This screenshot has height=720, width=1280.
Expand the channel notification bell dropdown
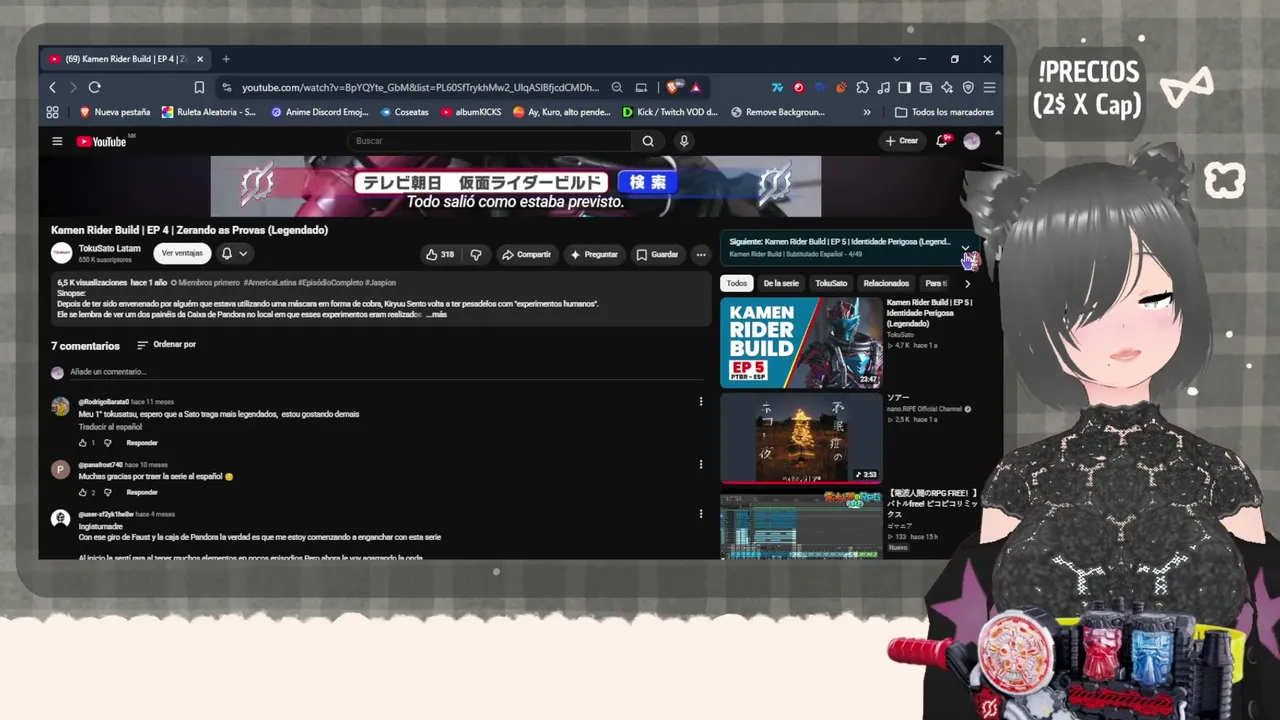pyautogui.click(x=234, y=254)
